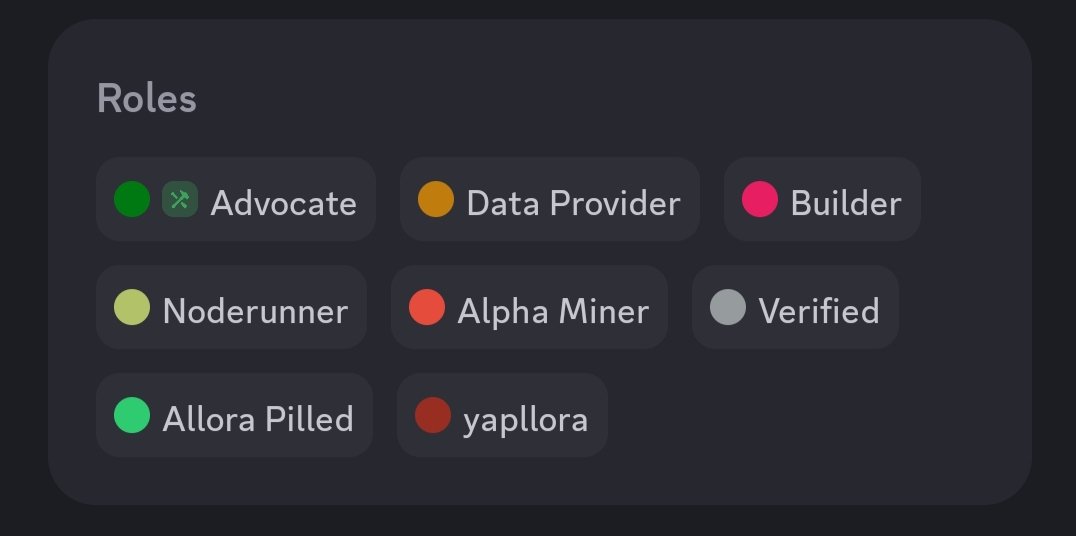Click the bright green Allora Pilled dot

(x=132, y=415)
